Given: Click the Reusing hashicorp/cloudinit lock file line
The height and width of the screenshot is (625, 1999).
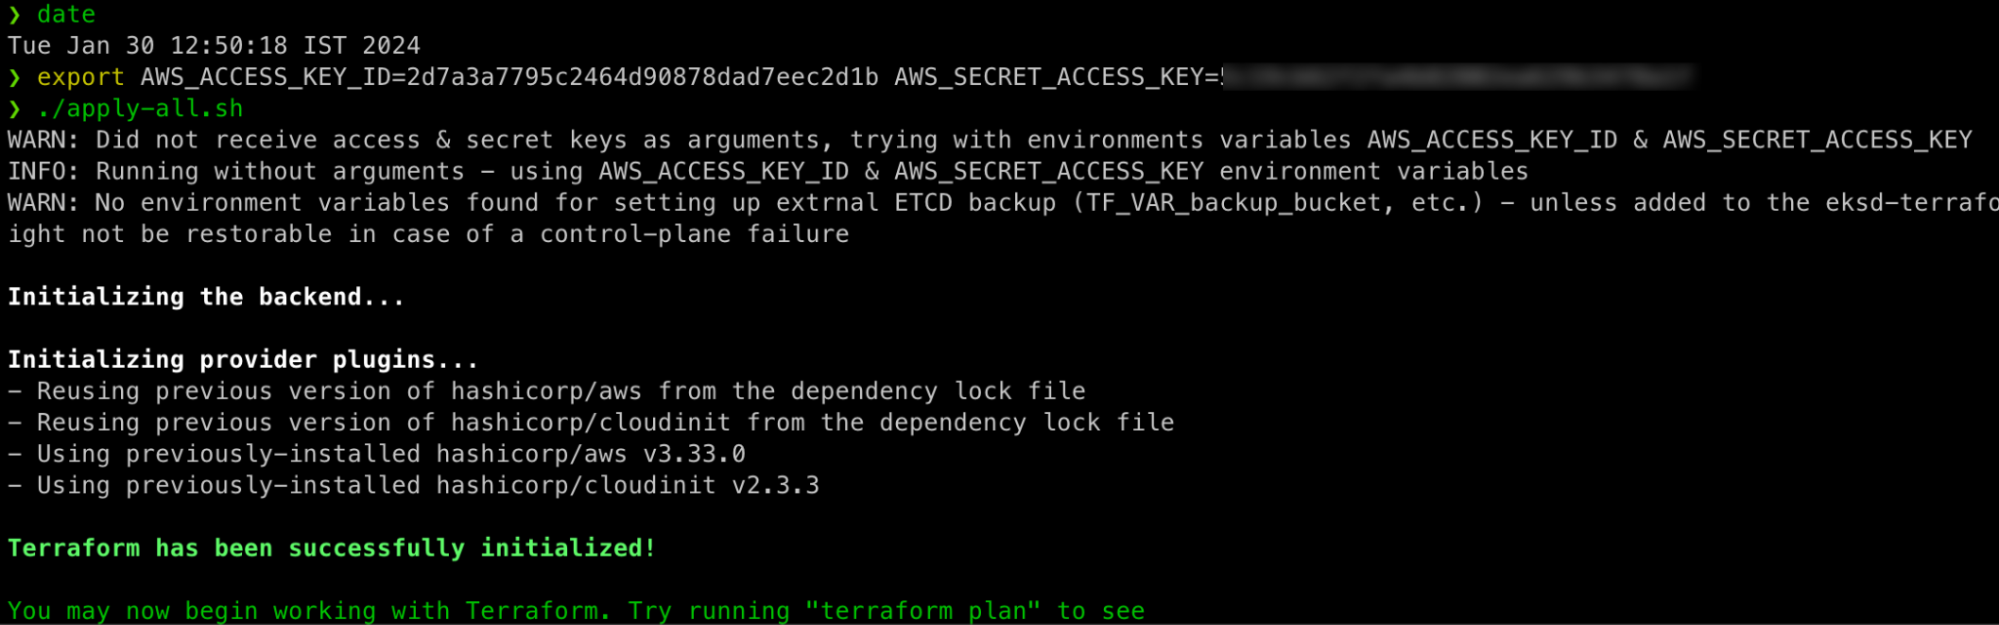Looking at the screenshot, I should coord(591,422).
